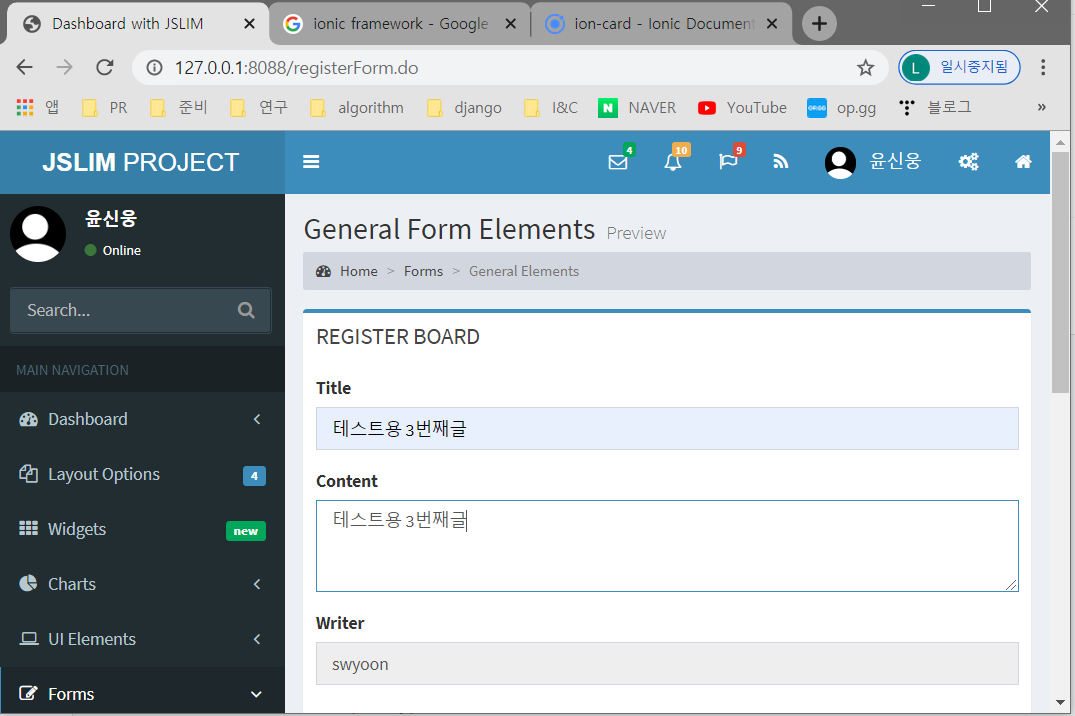
Task: Open the op.gg bookmark
Action: point(841,108)
